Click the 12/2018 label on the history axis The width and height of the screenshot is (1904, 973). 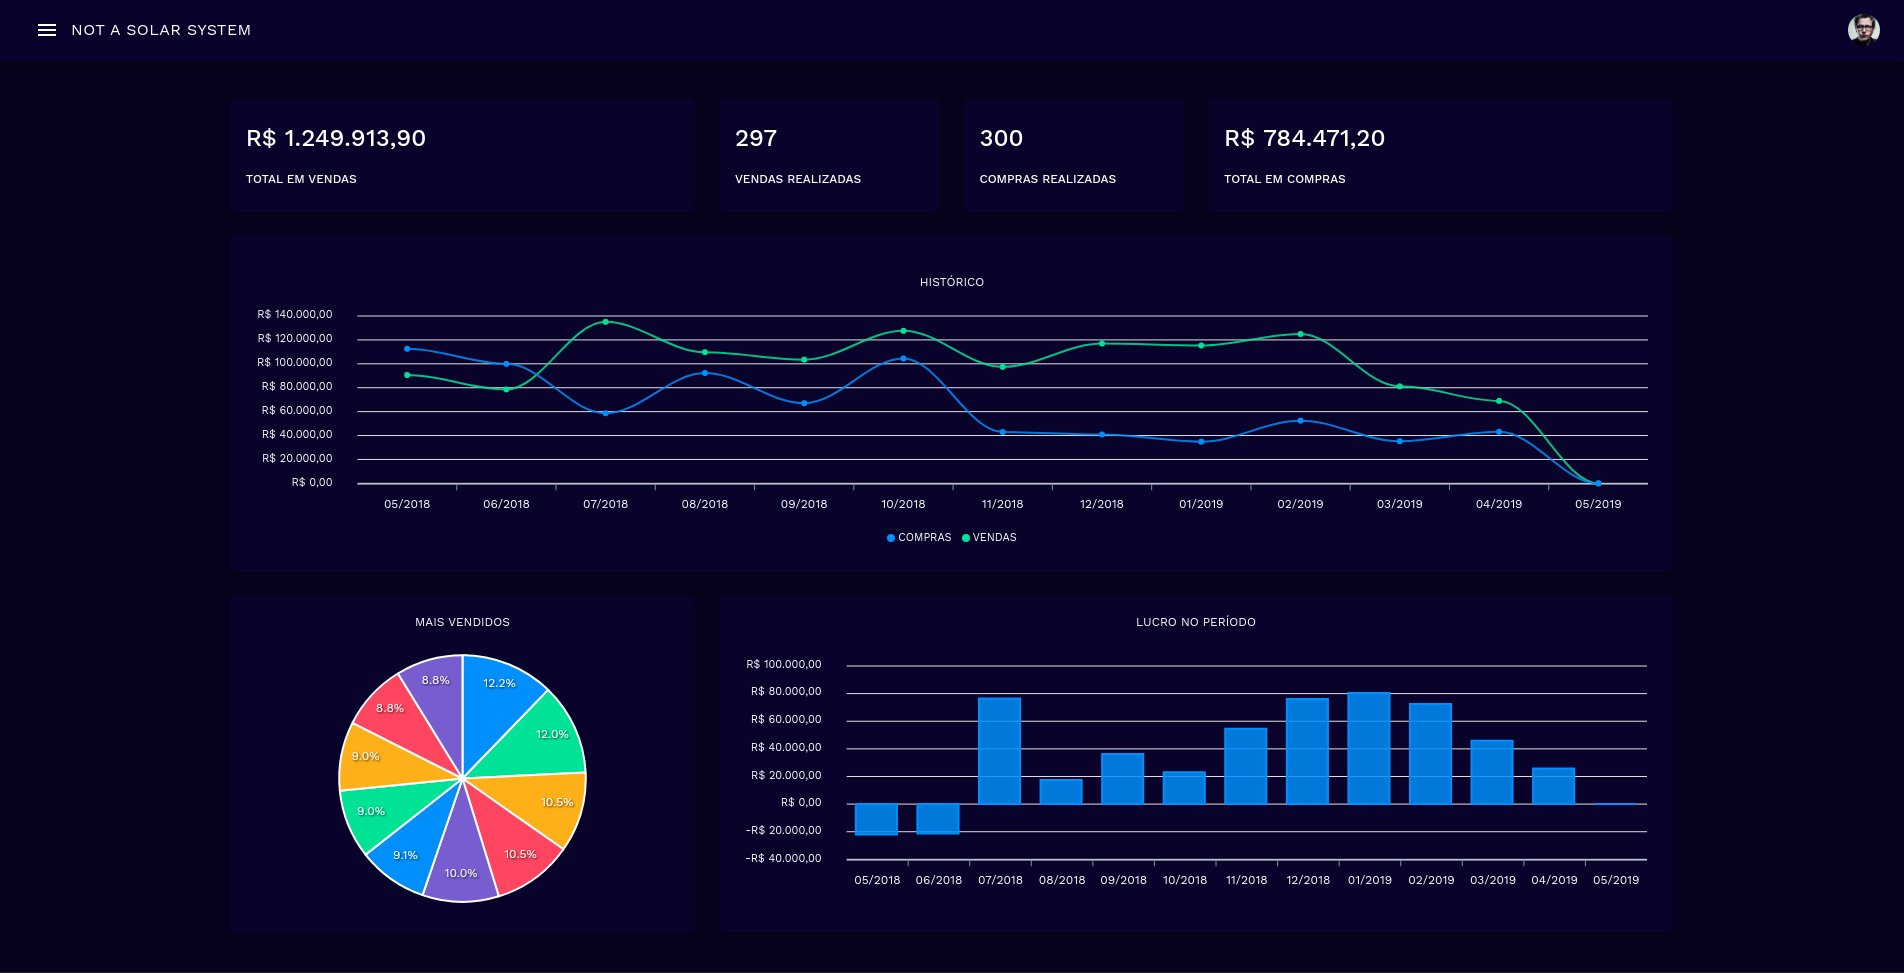pyautogui.click(x=1101, y=504)
